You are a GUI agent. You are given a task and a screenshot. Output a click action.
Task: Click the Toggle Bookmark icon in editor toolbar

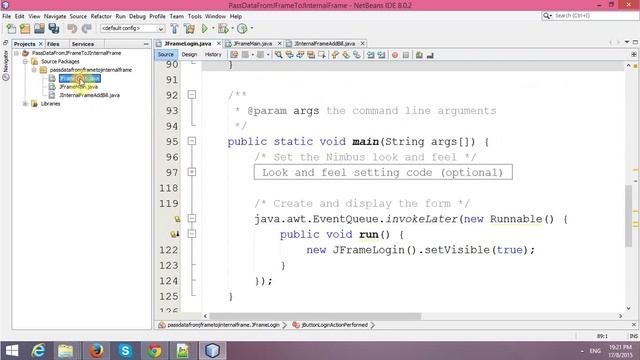point(357,55)
